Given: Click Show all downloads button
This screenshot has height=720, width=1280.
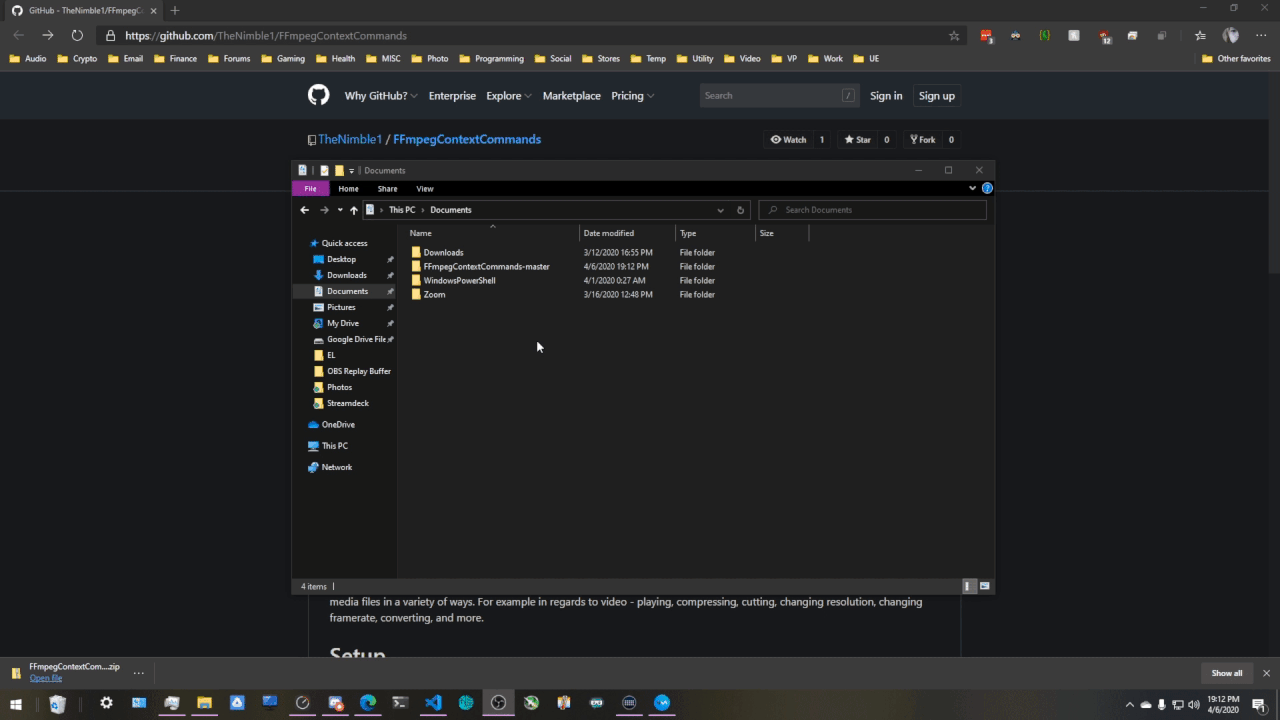Looking at the screenshot, I should [1227, 673].
